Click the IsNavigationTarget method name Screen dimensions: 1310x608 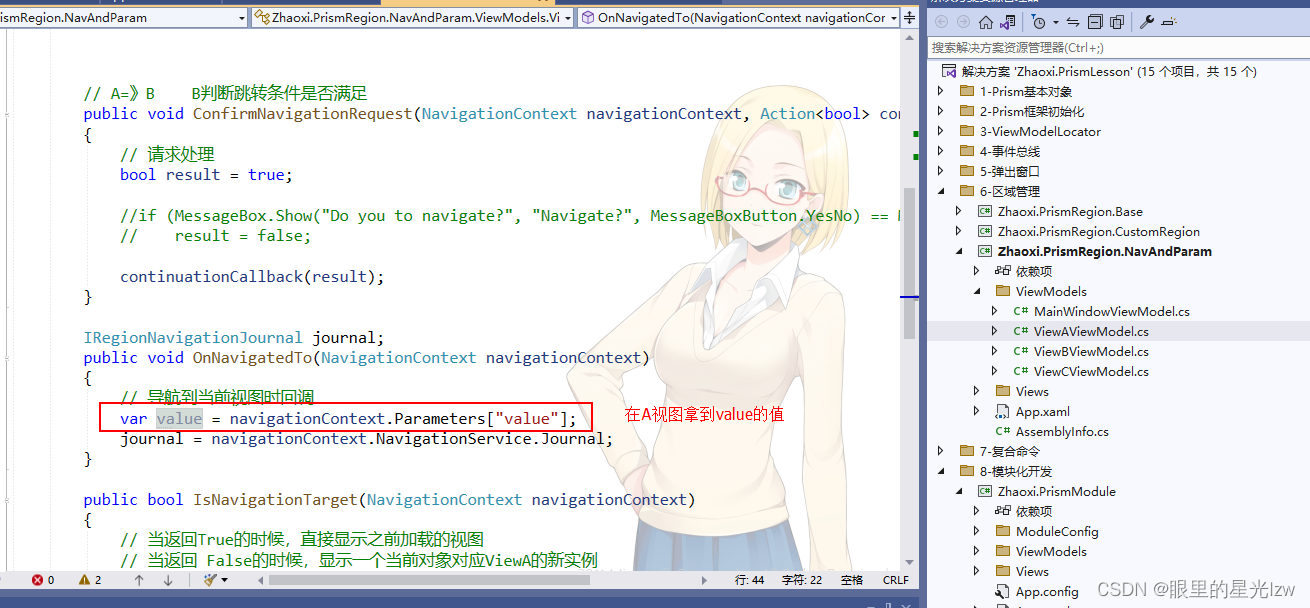tap(275, 499)
